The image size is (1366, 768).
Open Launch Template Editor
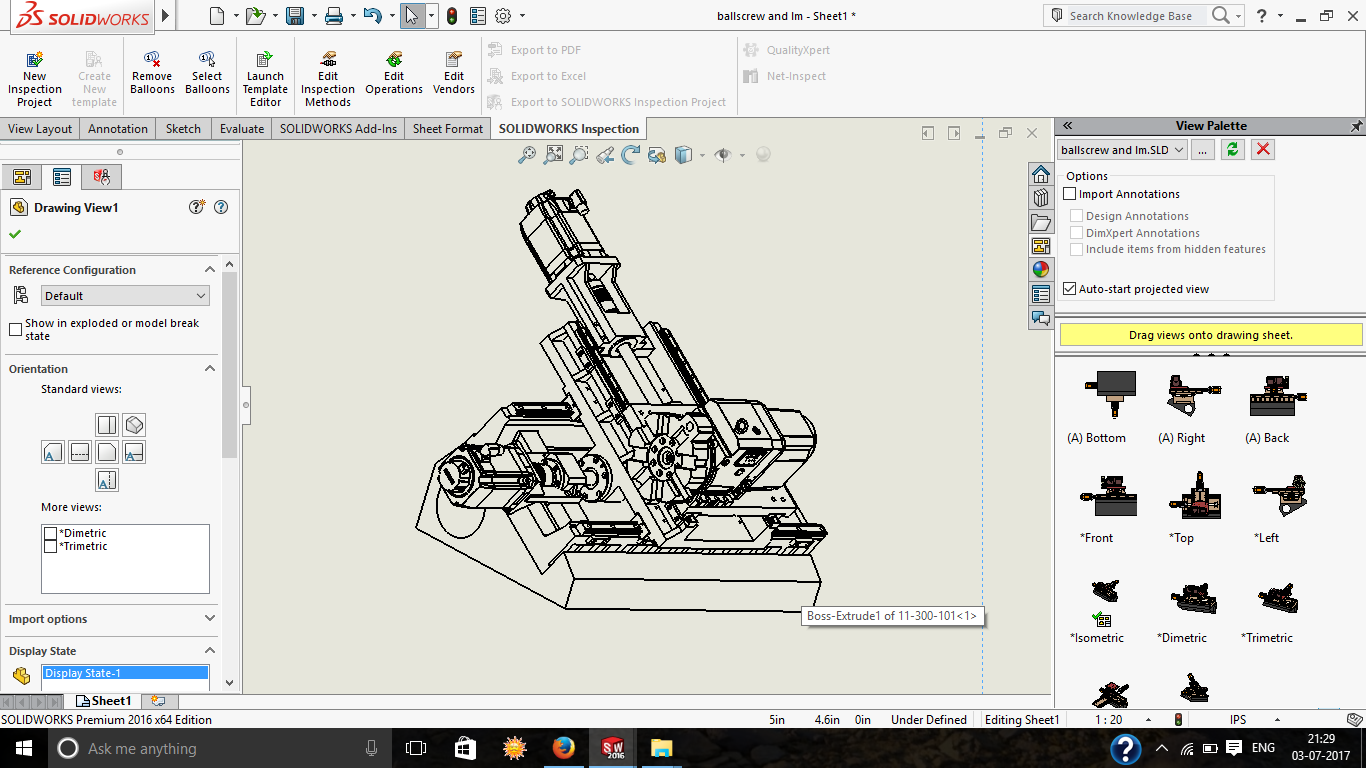pyautogui.click(x=265, y=80)
